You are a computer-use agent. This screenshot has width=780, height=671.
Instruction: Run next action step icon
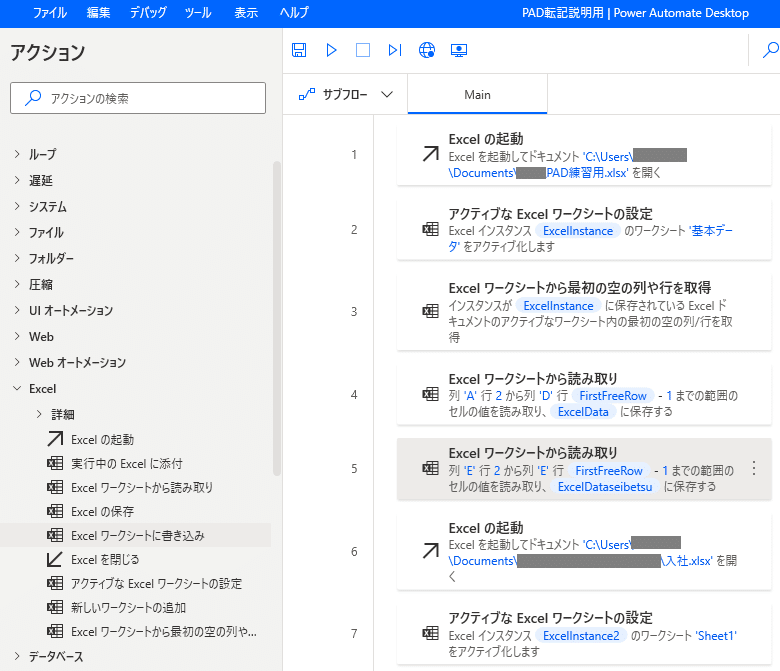pos(395,50)
